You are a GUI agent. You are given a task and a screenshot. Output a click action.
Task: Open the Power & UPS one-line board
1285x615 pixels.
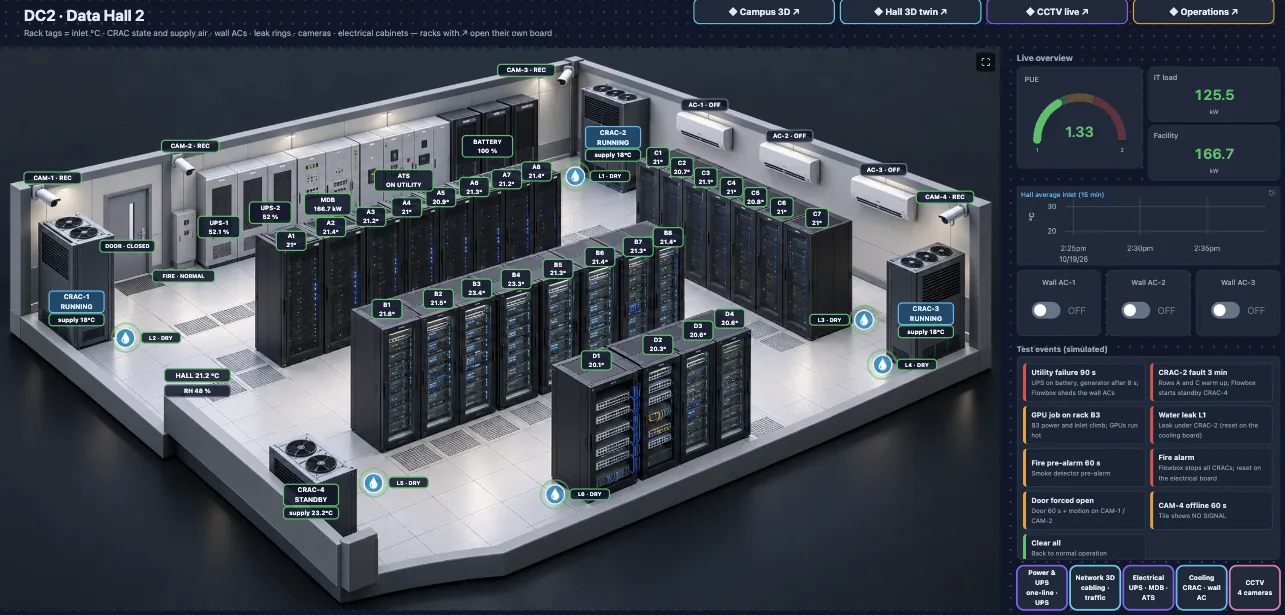[x=1041, y=587]
